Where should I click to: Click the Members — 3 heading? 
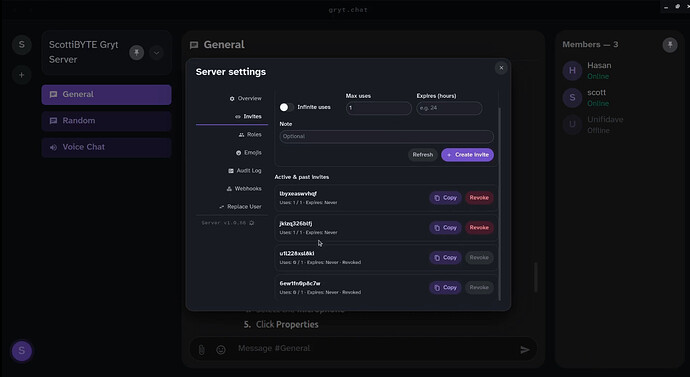point(590,44)
